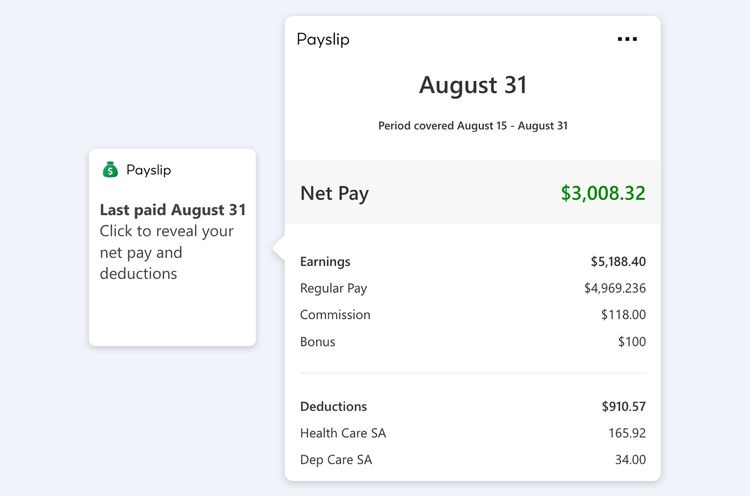Viewport: 750px width, 496px height.
Task: Click the August 31 pay date heading
Action: pyautogui.click(x=472, y=85)
